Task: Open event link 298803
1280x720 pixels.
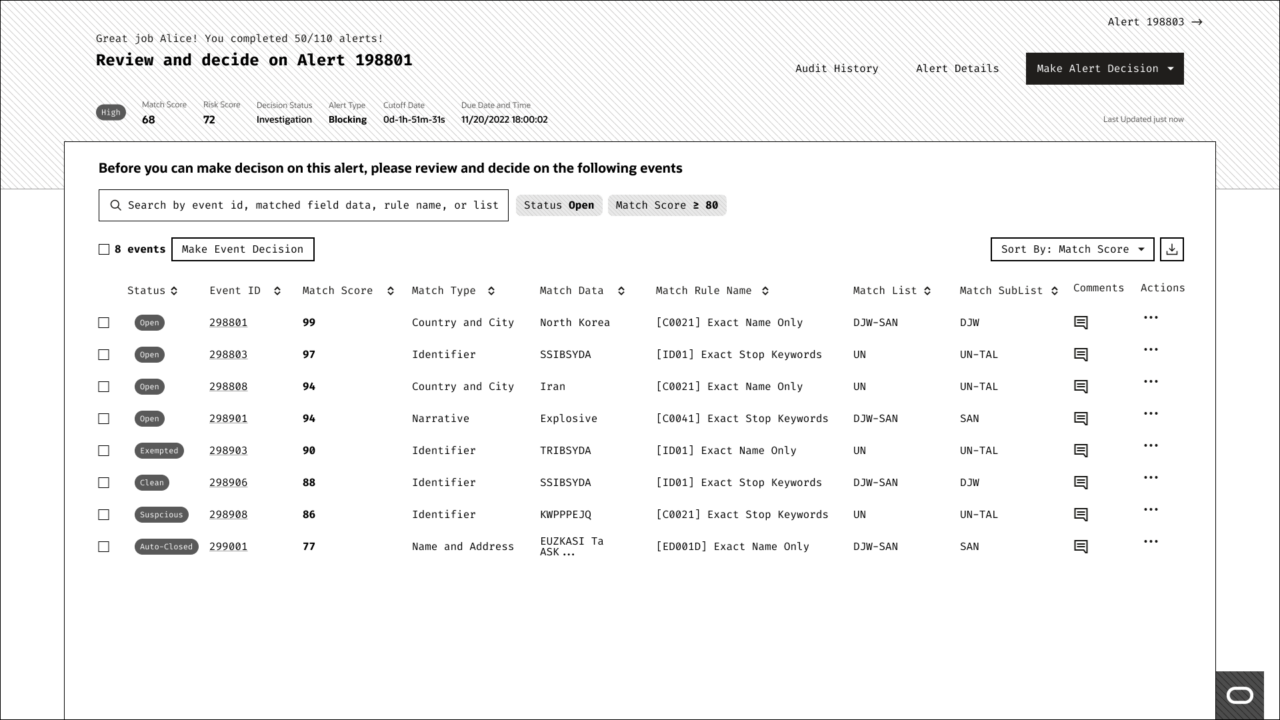Action: click(x=228, y=355)
